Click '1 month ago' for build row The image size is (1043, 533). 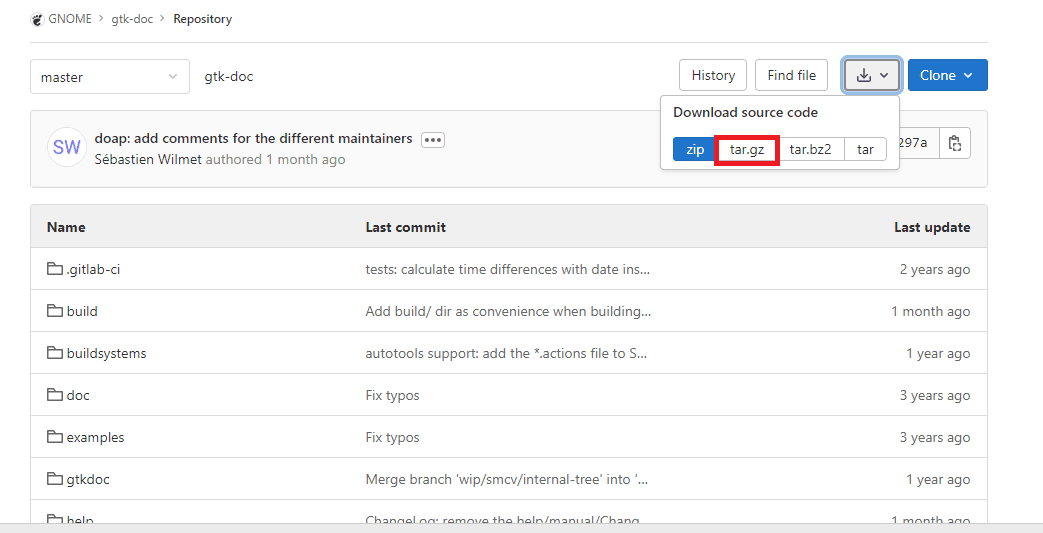click(x=931, y=311)
